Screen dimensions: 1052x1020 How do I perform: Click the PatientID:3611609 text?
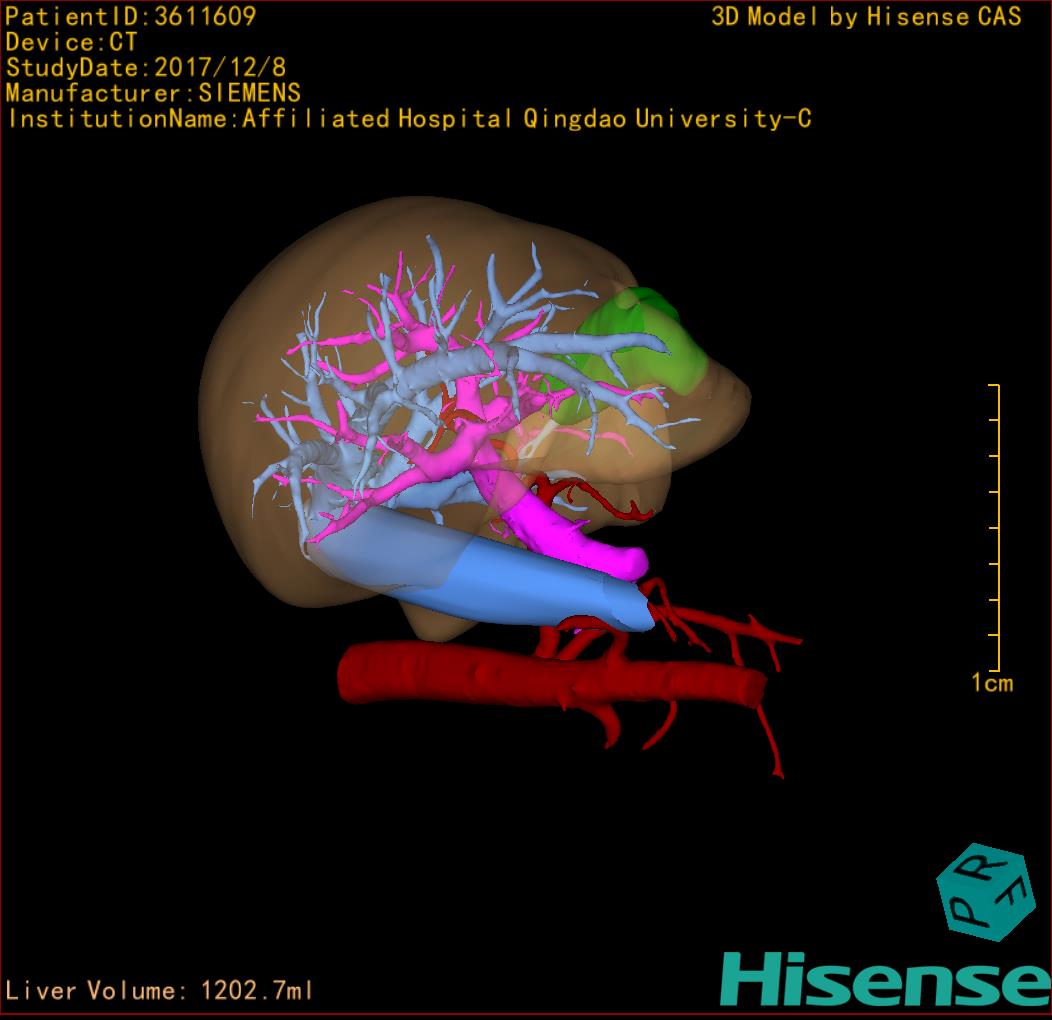131,17
